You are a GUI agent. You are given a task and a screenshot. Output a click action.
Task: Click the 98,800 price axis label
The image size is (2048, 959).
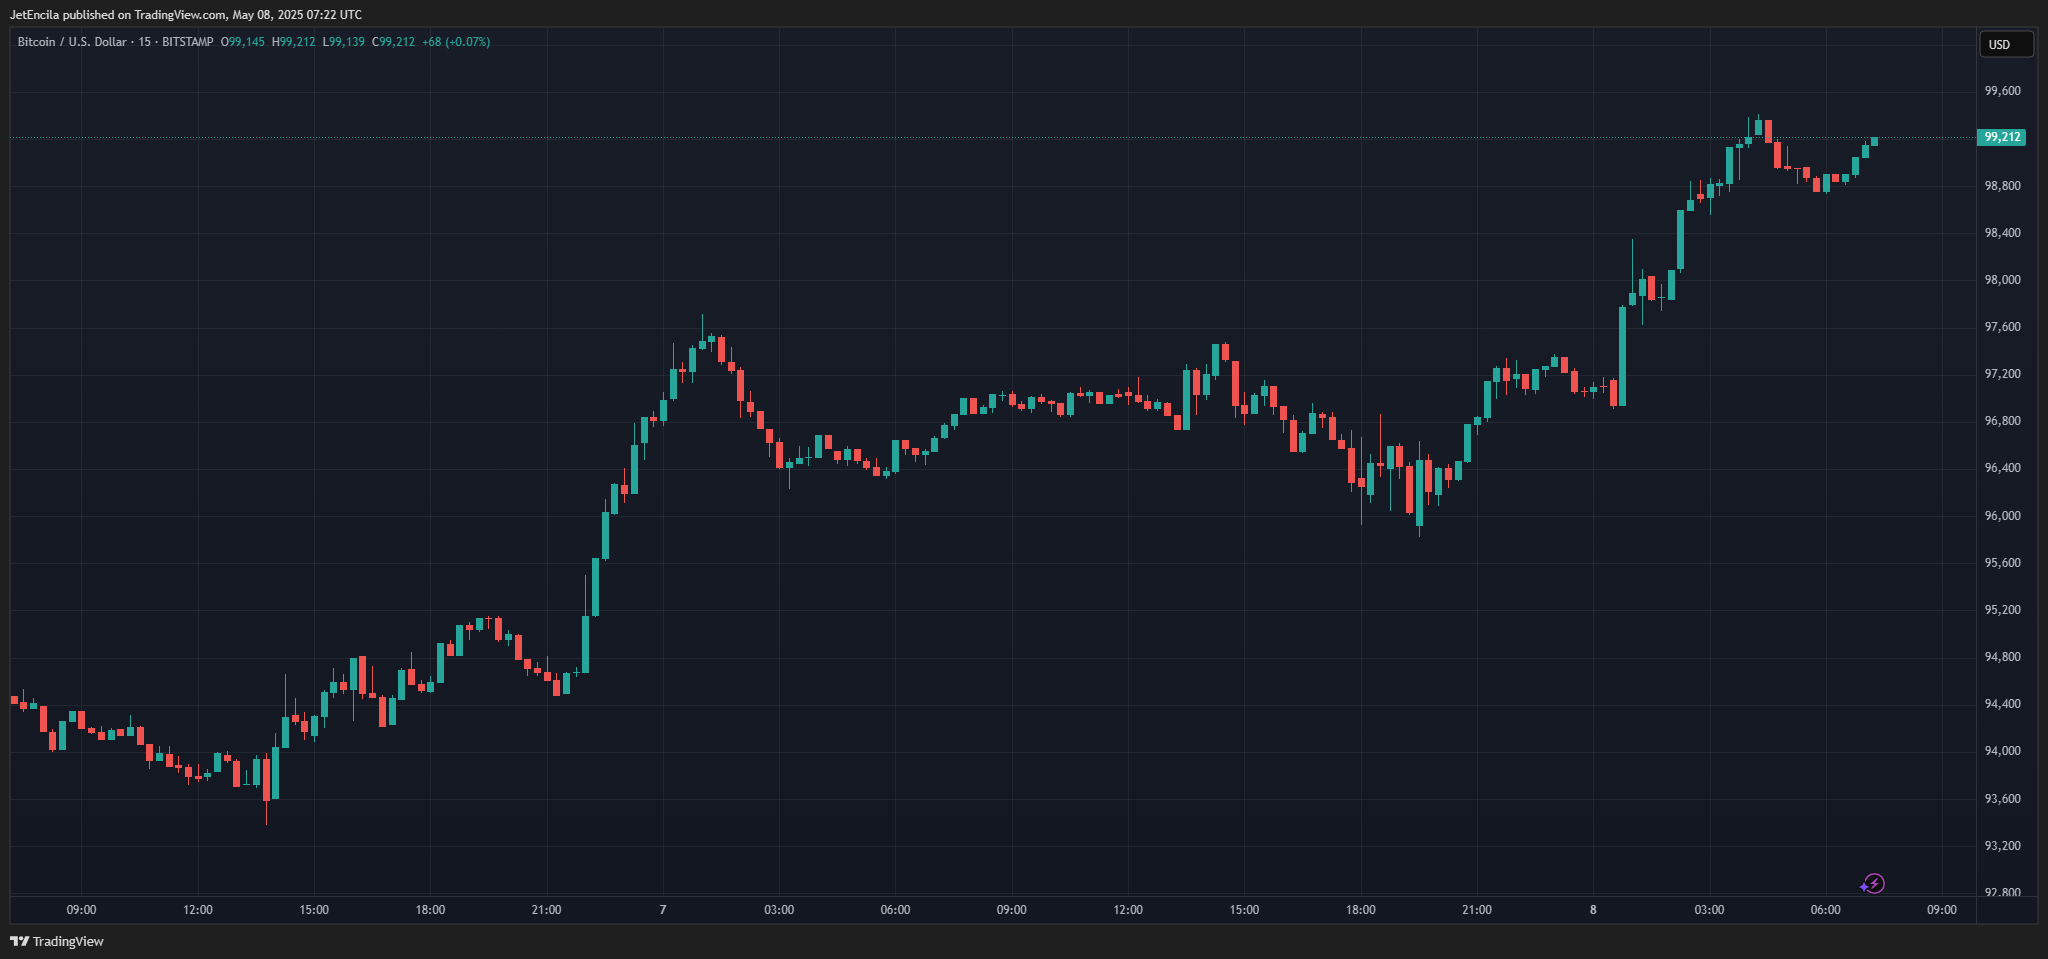[x=2002, y=186]
